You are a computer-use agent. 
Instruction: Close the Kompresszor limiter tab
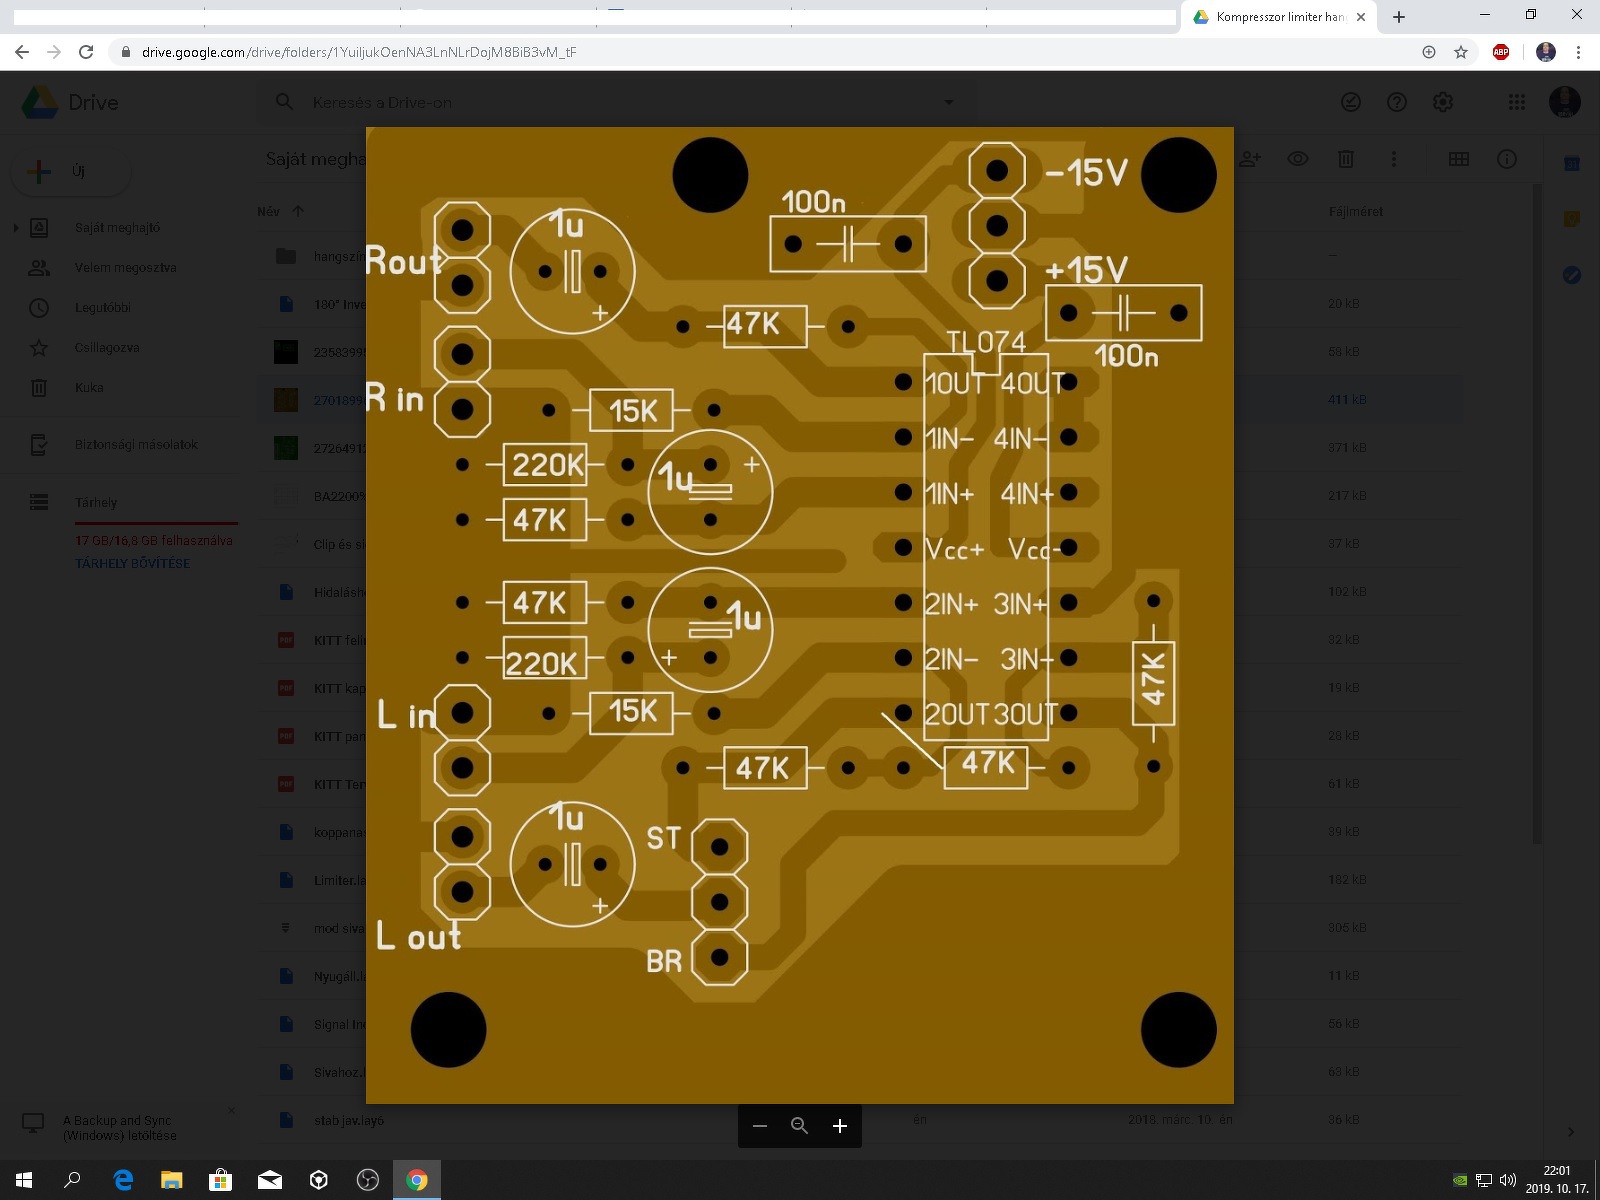1361,17
